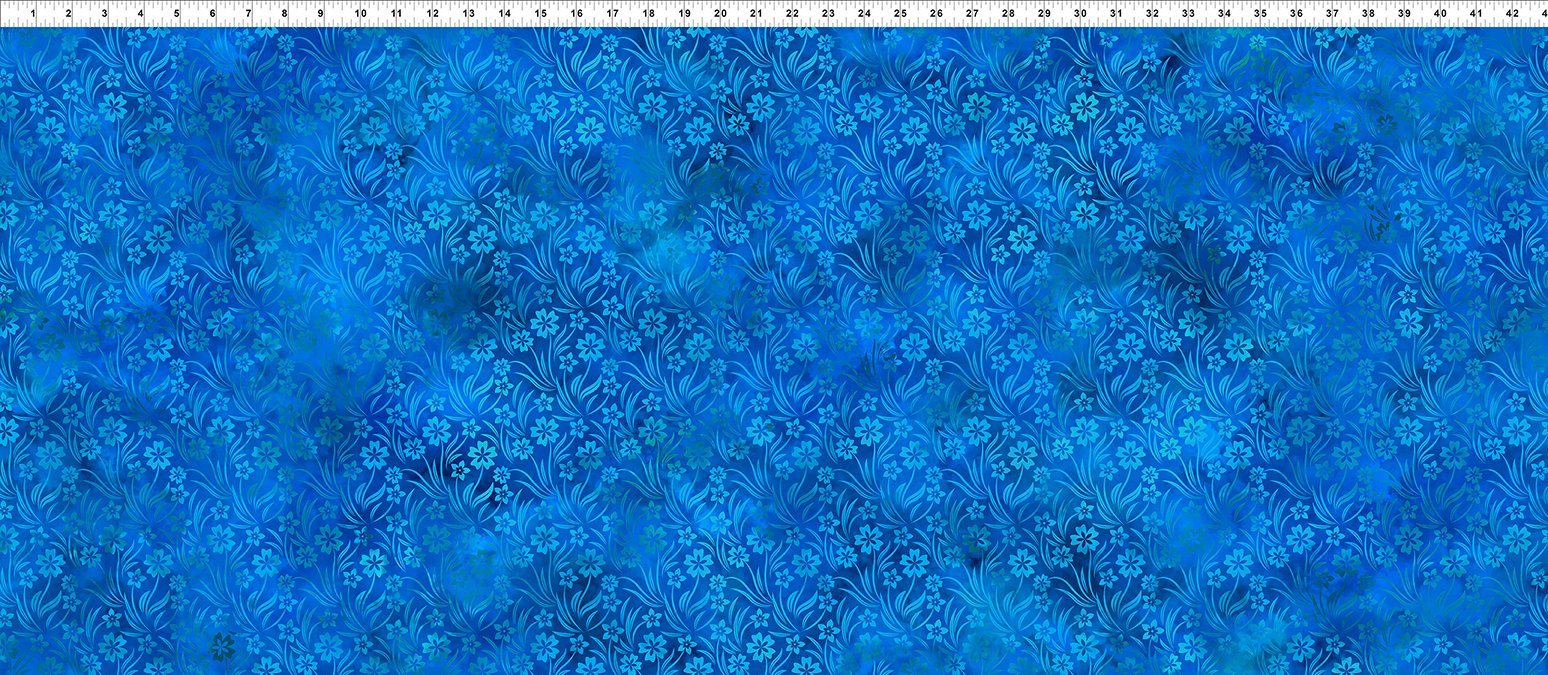Select the 40 inch ruler mark

[x=1440, y=14]
